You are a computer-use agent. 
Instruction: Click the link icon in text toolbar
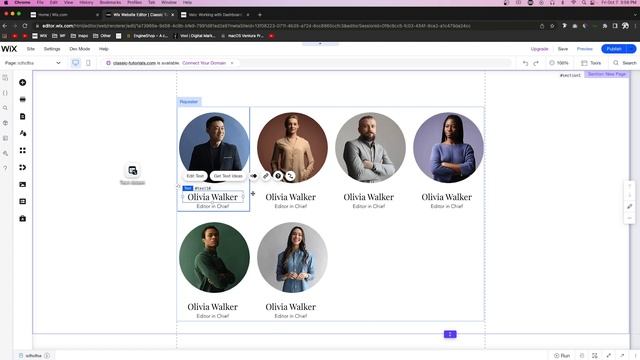click(266, 176)
